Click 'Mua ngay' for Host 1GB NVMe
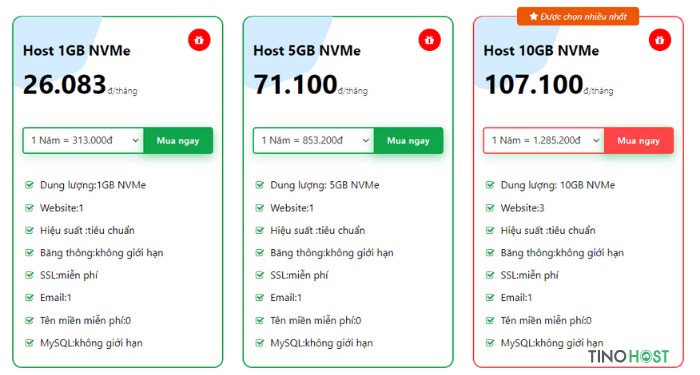 tap(178, 141)
